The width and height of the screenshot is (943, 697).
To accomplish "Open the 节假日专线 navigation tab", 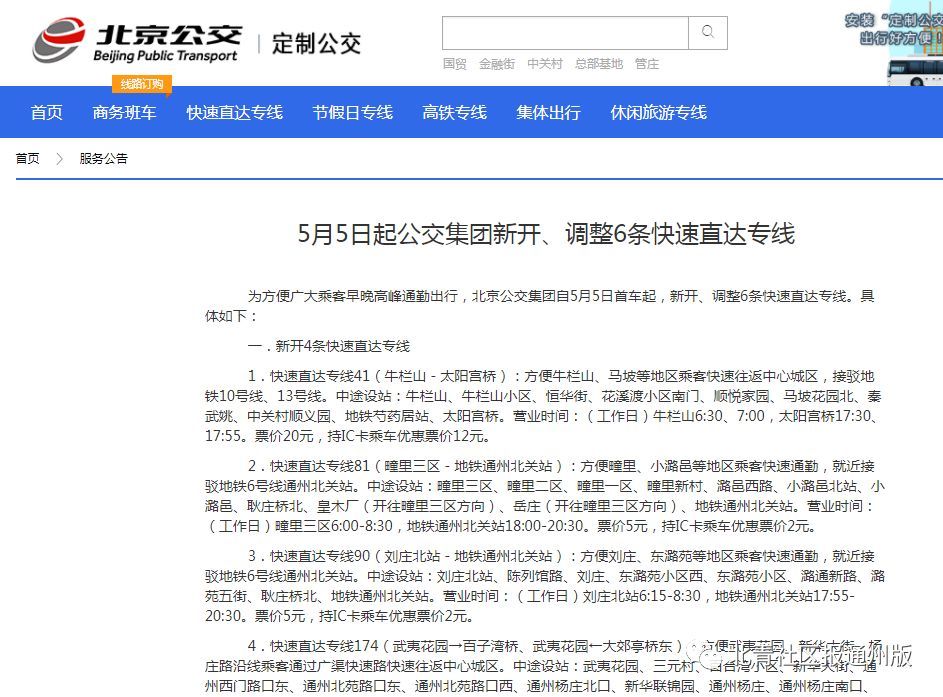I will point(352,112).
